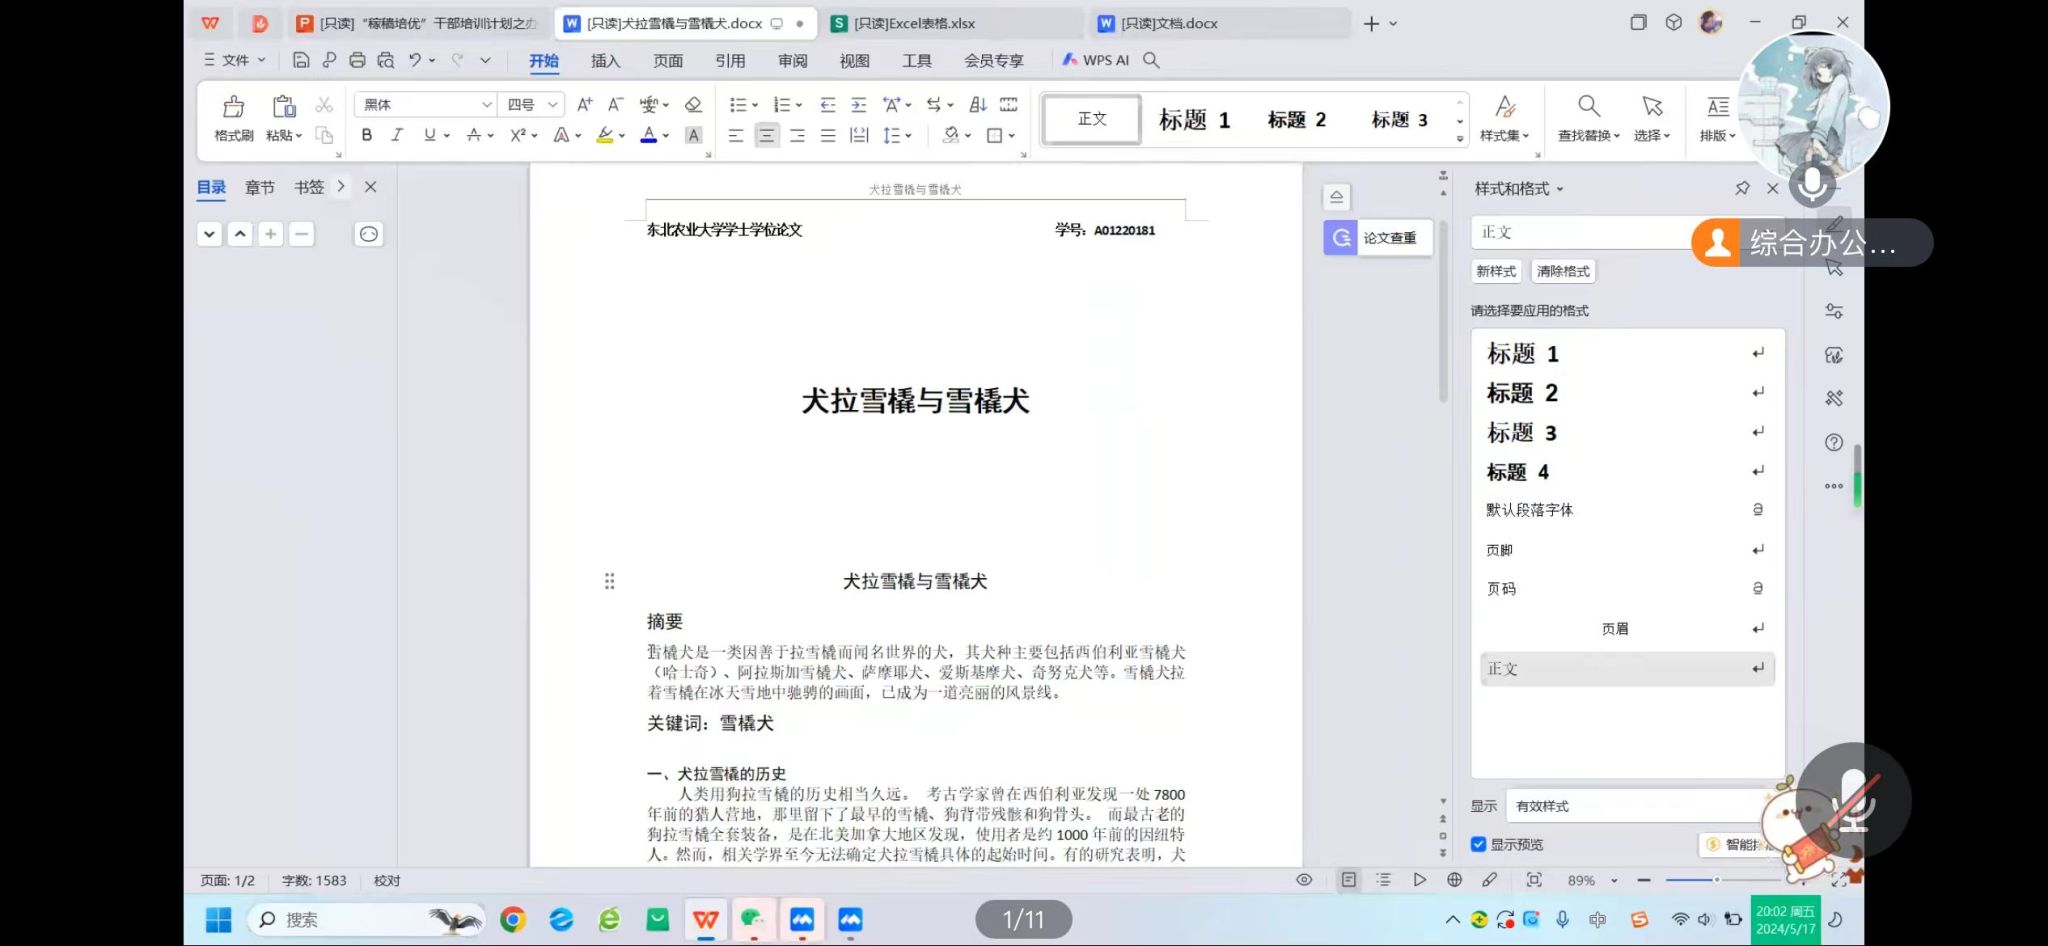Pin the Styles and Formatting pane

click(x=1742, y=188)
